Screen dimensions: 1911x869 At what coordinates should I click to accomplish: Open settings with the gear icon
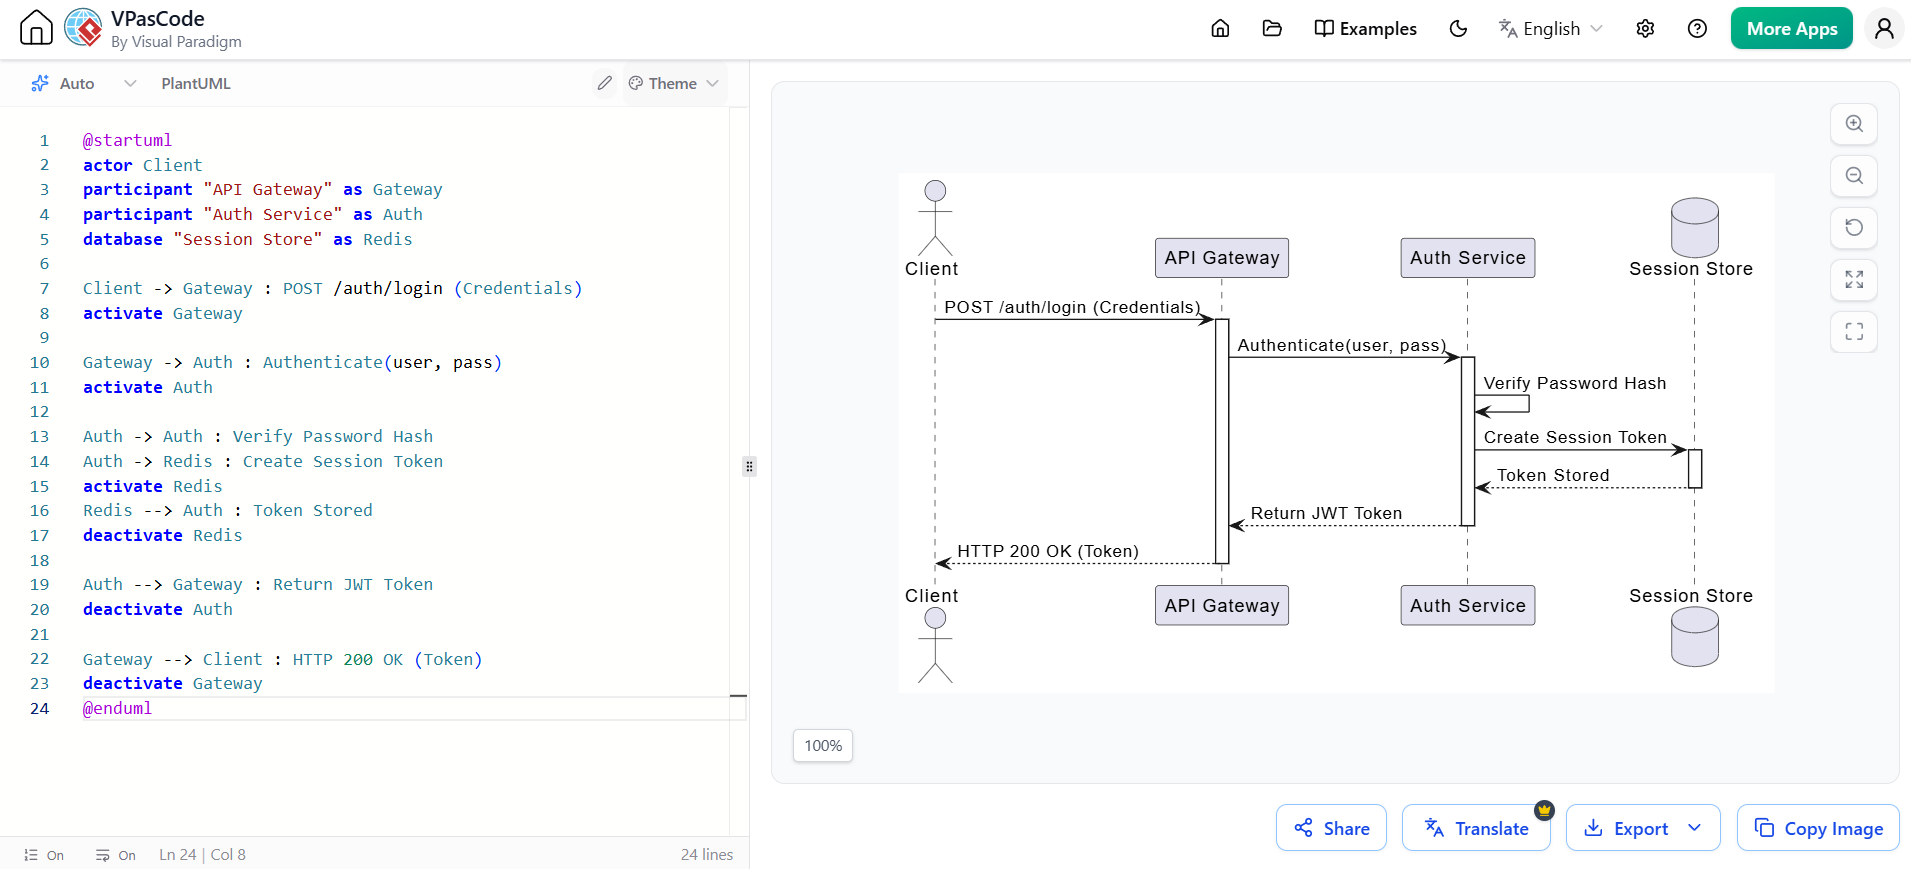[x=1645, y=28]
